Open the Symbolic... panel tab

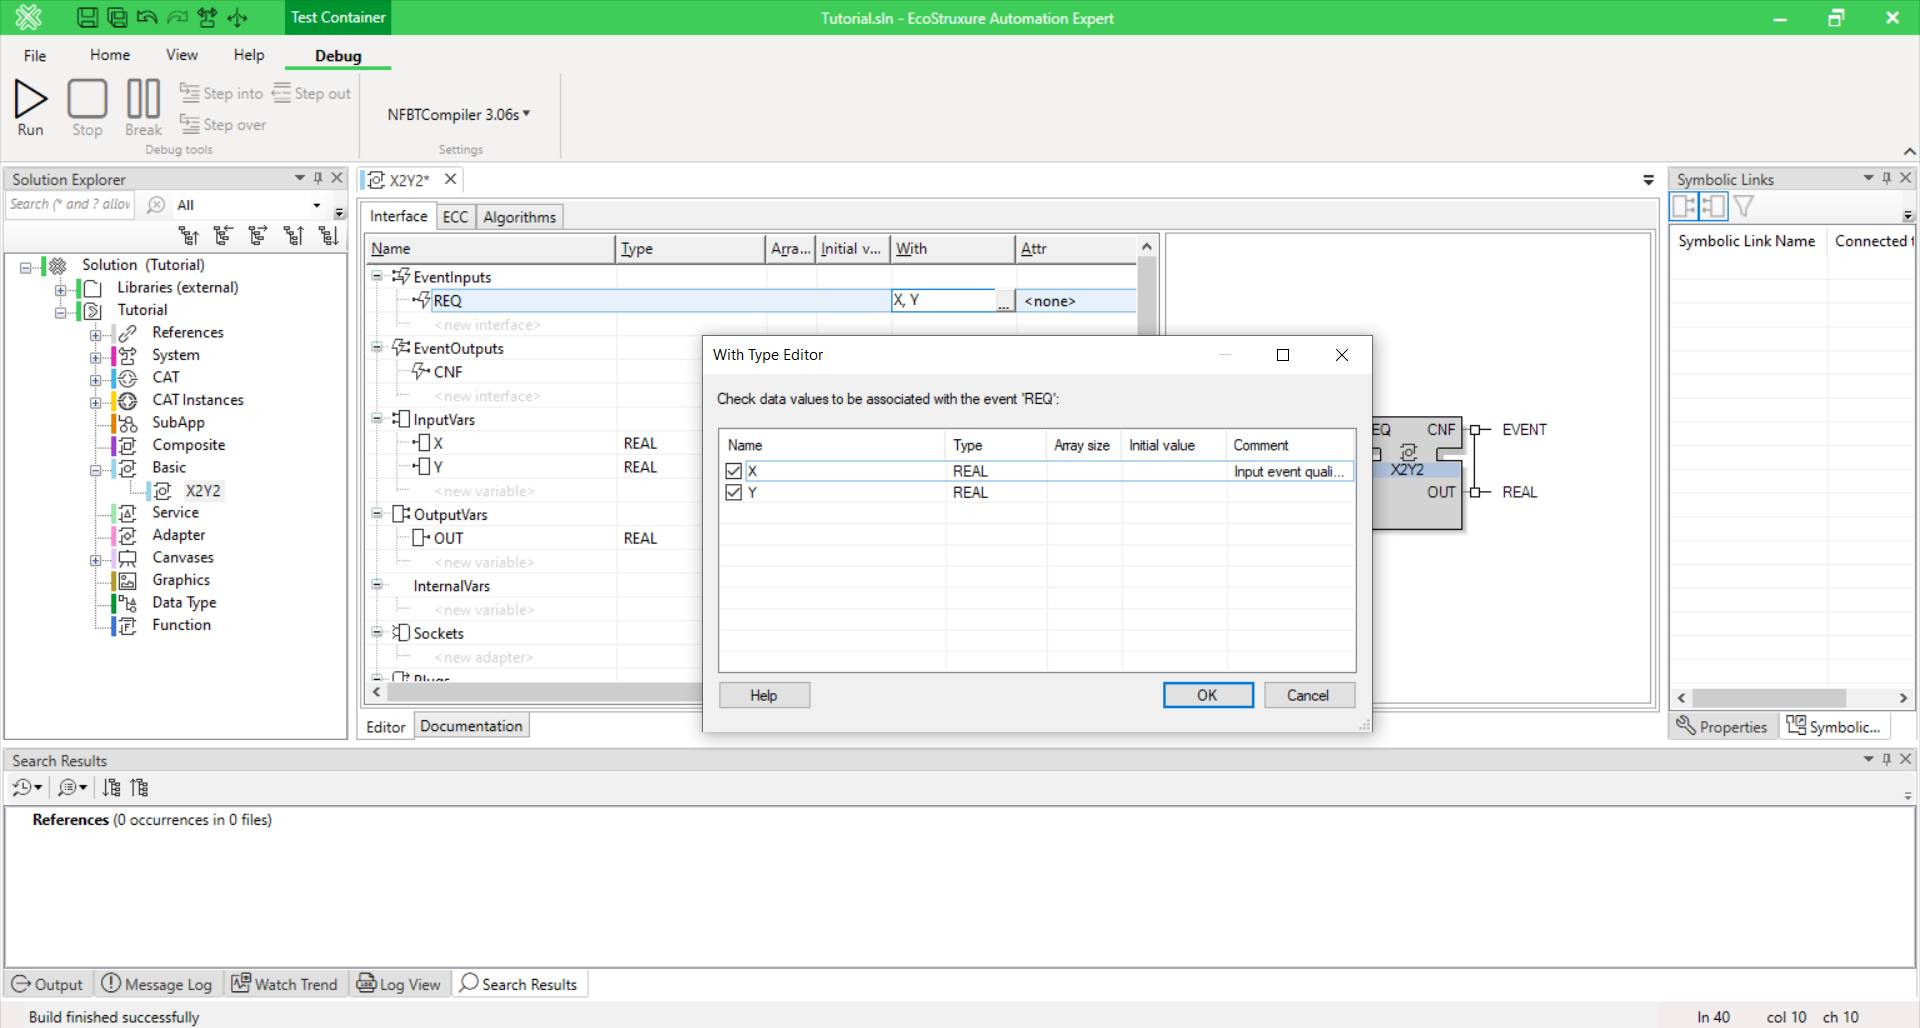pyautogui.click(x=1834, y=727)
